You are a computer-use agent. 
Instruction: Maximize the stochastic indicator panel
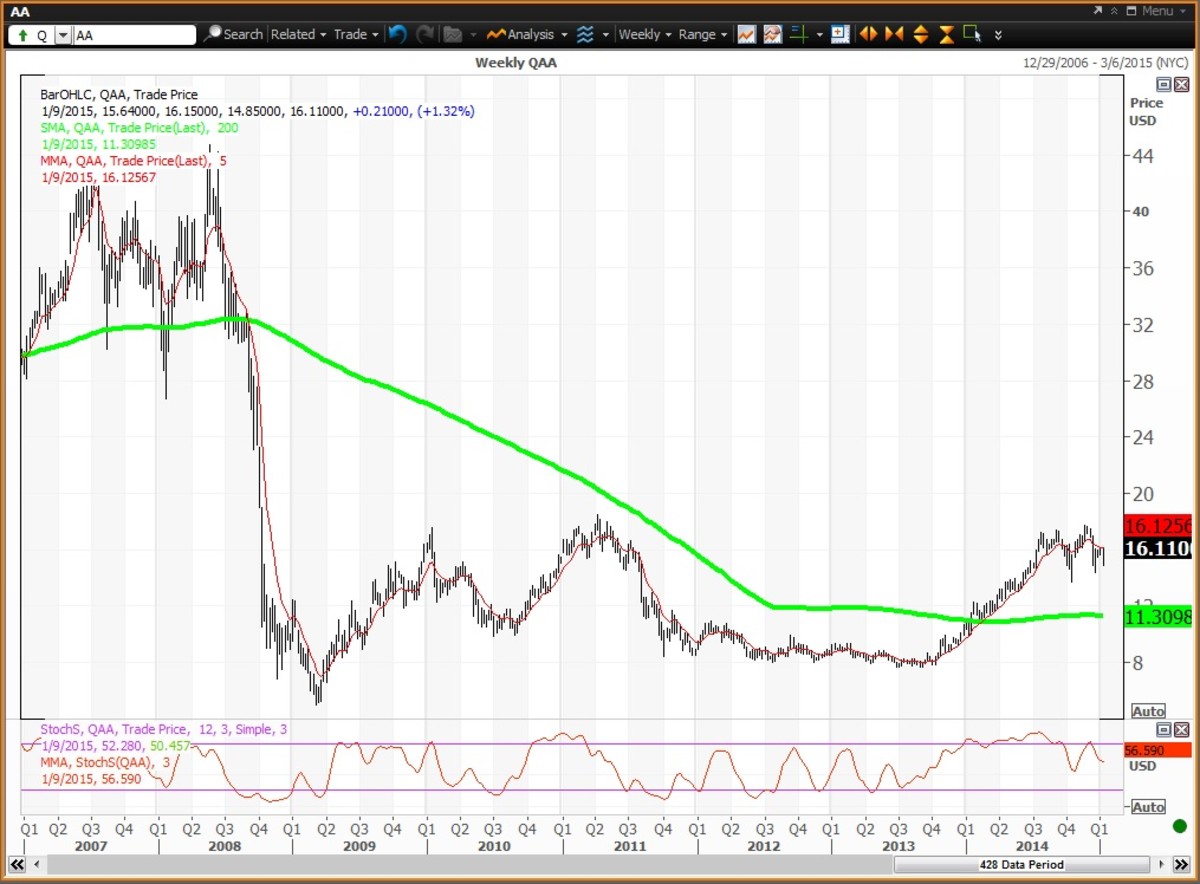(x=1164, y=730)
